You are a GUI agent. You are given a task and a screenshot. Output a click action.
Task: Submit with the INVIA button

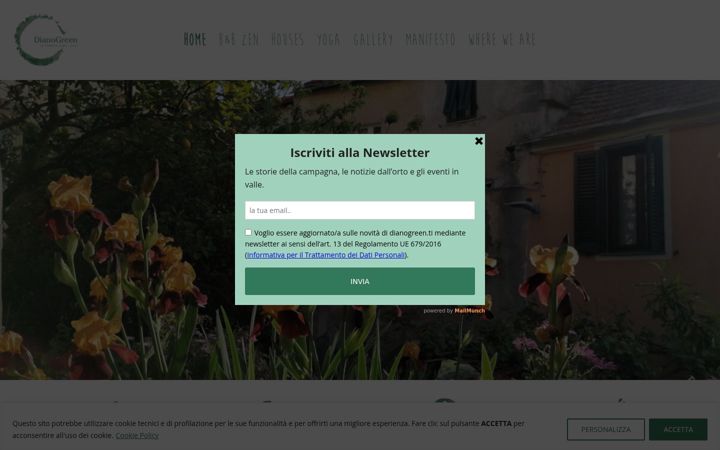[360, 281]
